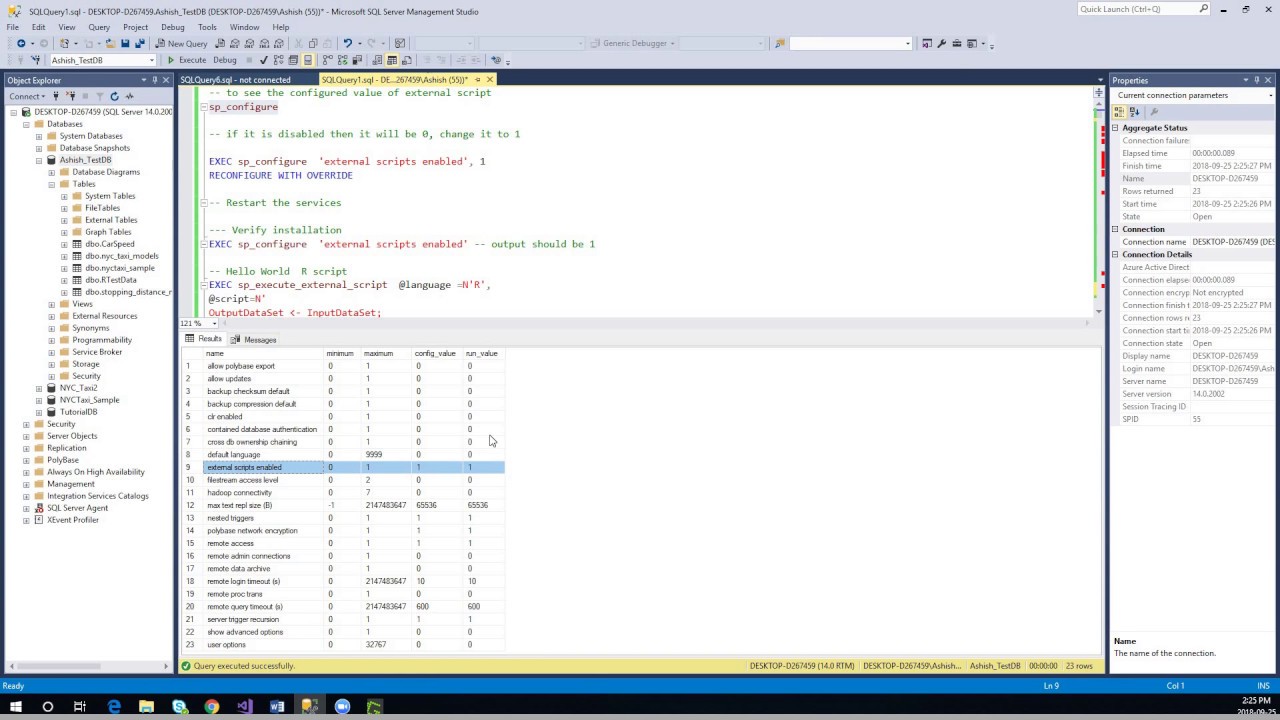The height and width of the screenshot is (720, 1280).
Task: Expand the TutorialDB database node
Action: click(x=39, y=412)
